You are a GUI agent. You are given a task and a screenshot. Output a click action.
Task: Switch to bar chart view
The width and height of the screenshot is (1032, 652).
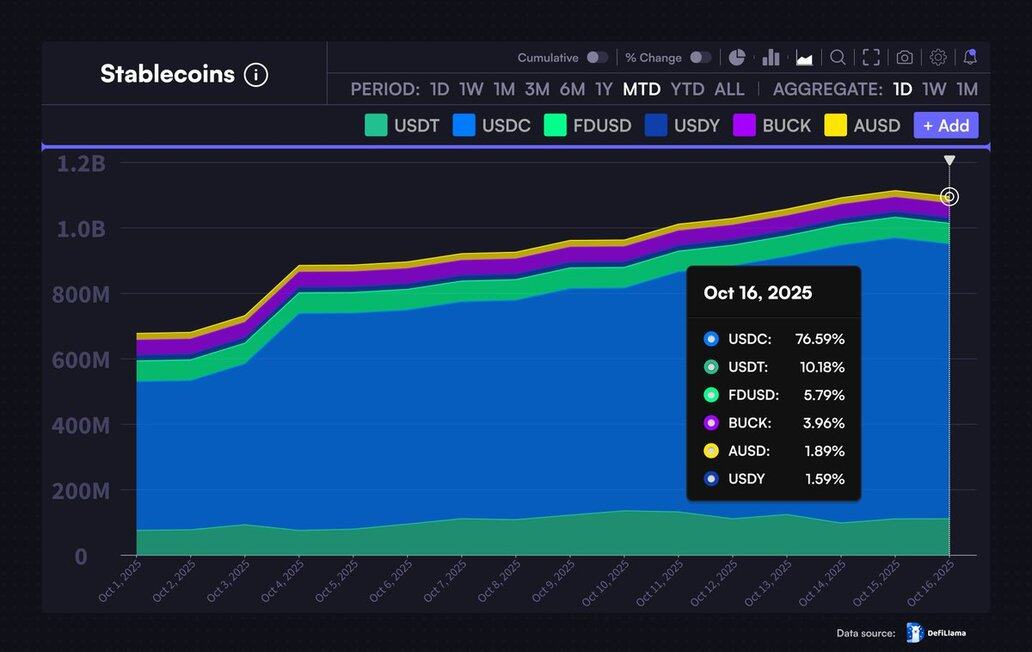771,58
